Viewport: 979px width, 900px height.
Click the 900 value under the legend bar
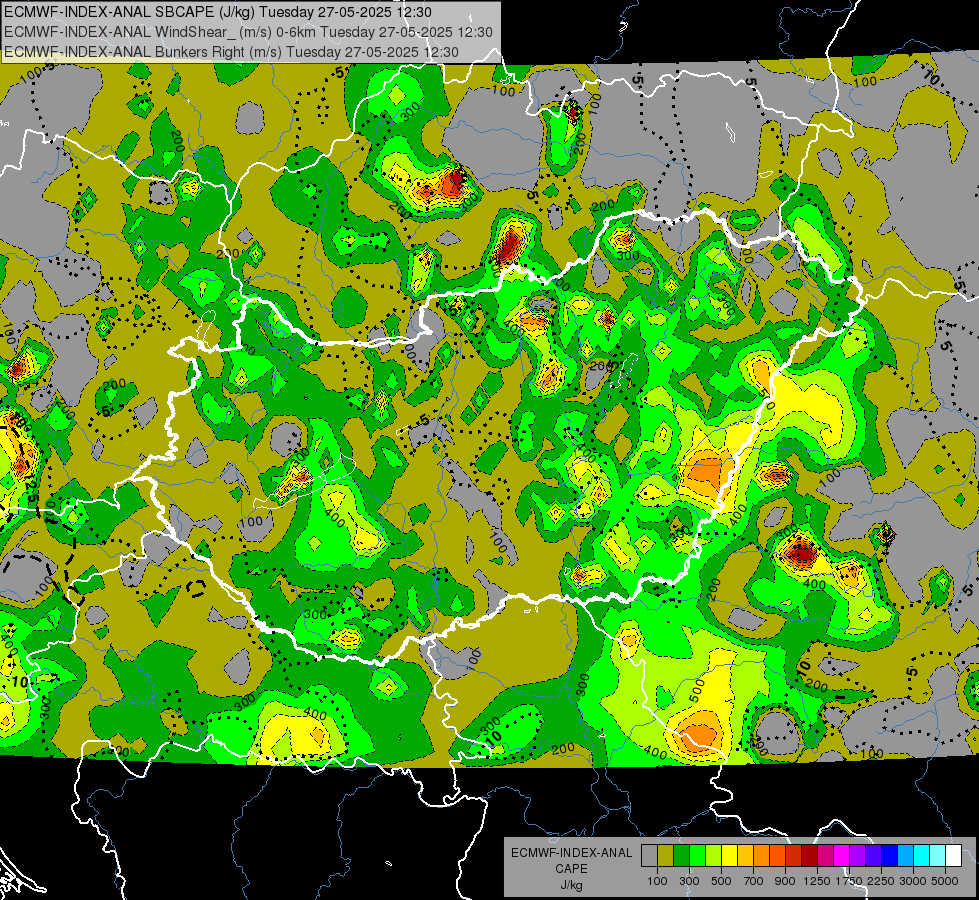pos(785,881)
